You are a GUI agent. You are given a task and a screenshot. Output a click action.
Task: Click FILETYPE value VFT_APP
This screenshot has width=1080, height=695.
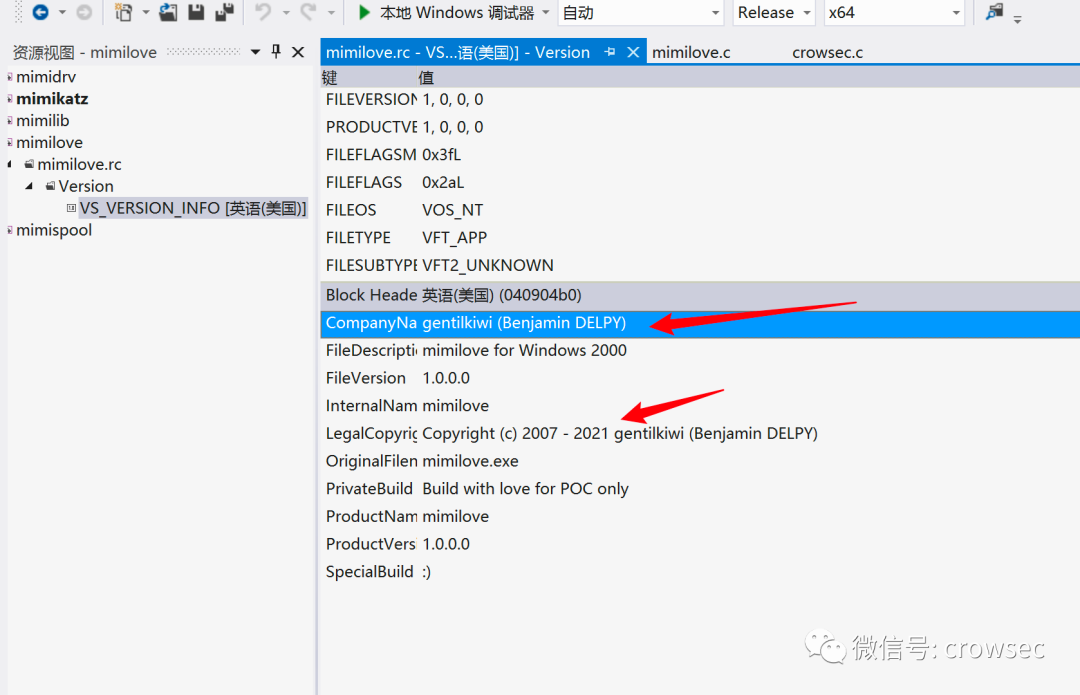[x=455, y=237]
